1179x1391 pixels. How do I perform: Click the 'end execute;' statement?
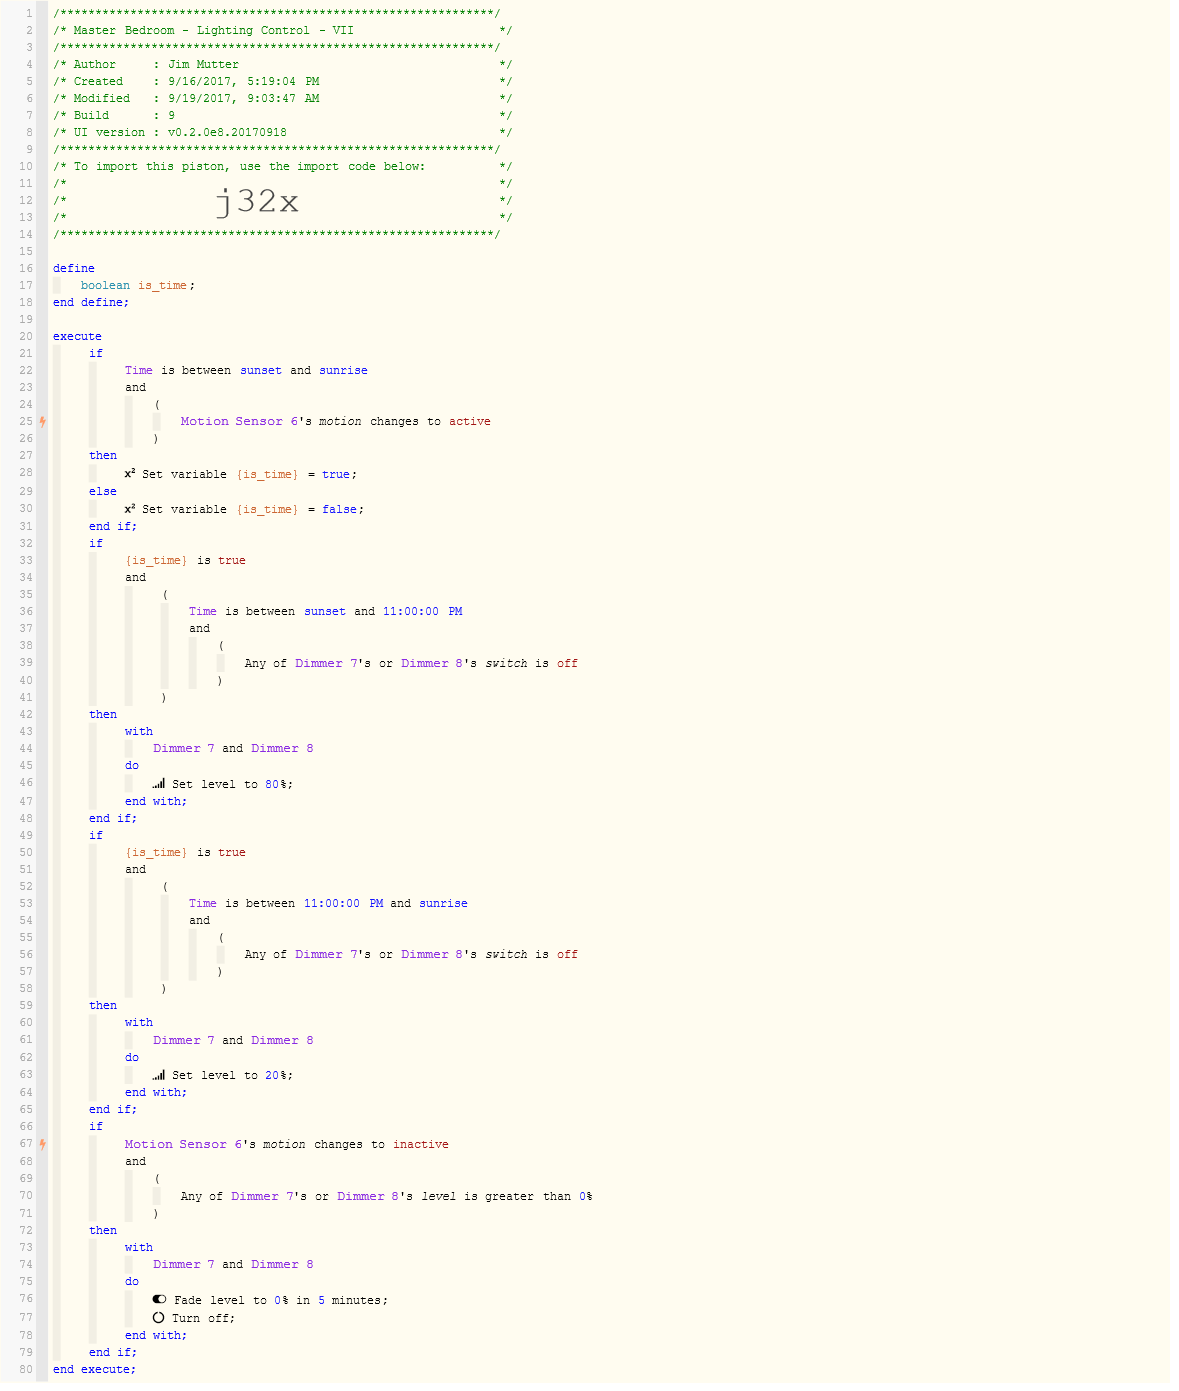click(94, 1369)
